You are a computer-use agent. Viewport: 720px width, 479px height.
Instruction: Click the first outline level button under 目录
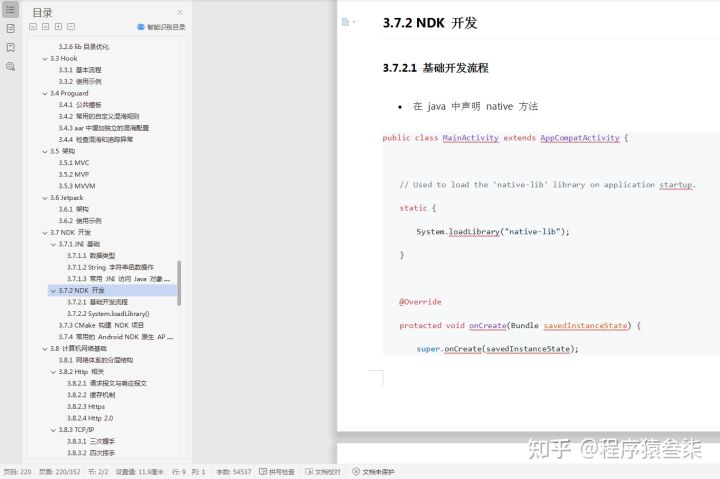tap(33, 27)
